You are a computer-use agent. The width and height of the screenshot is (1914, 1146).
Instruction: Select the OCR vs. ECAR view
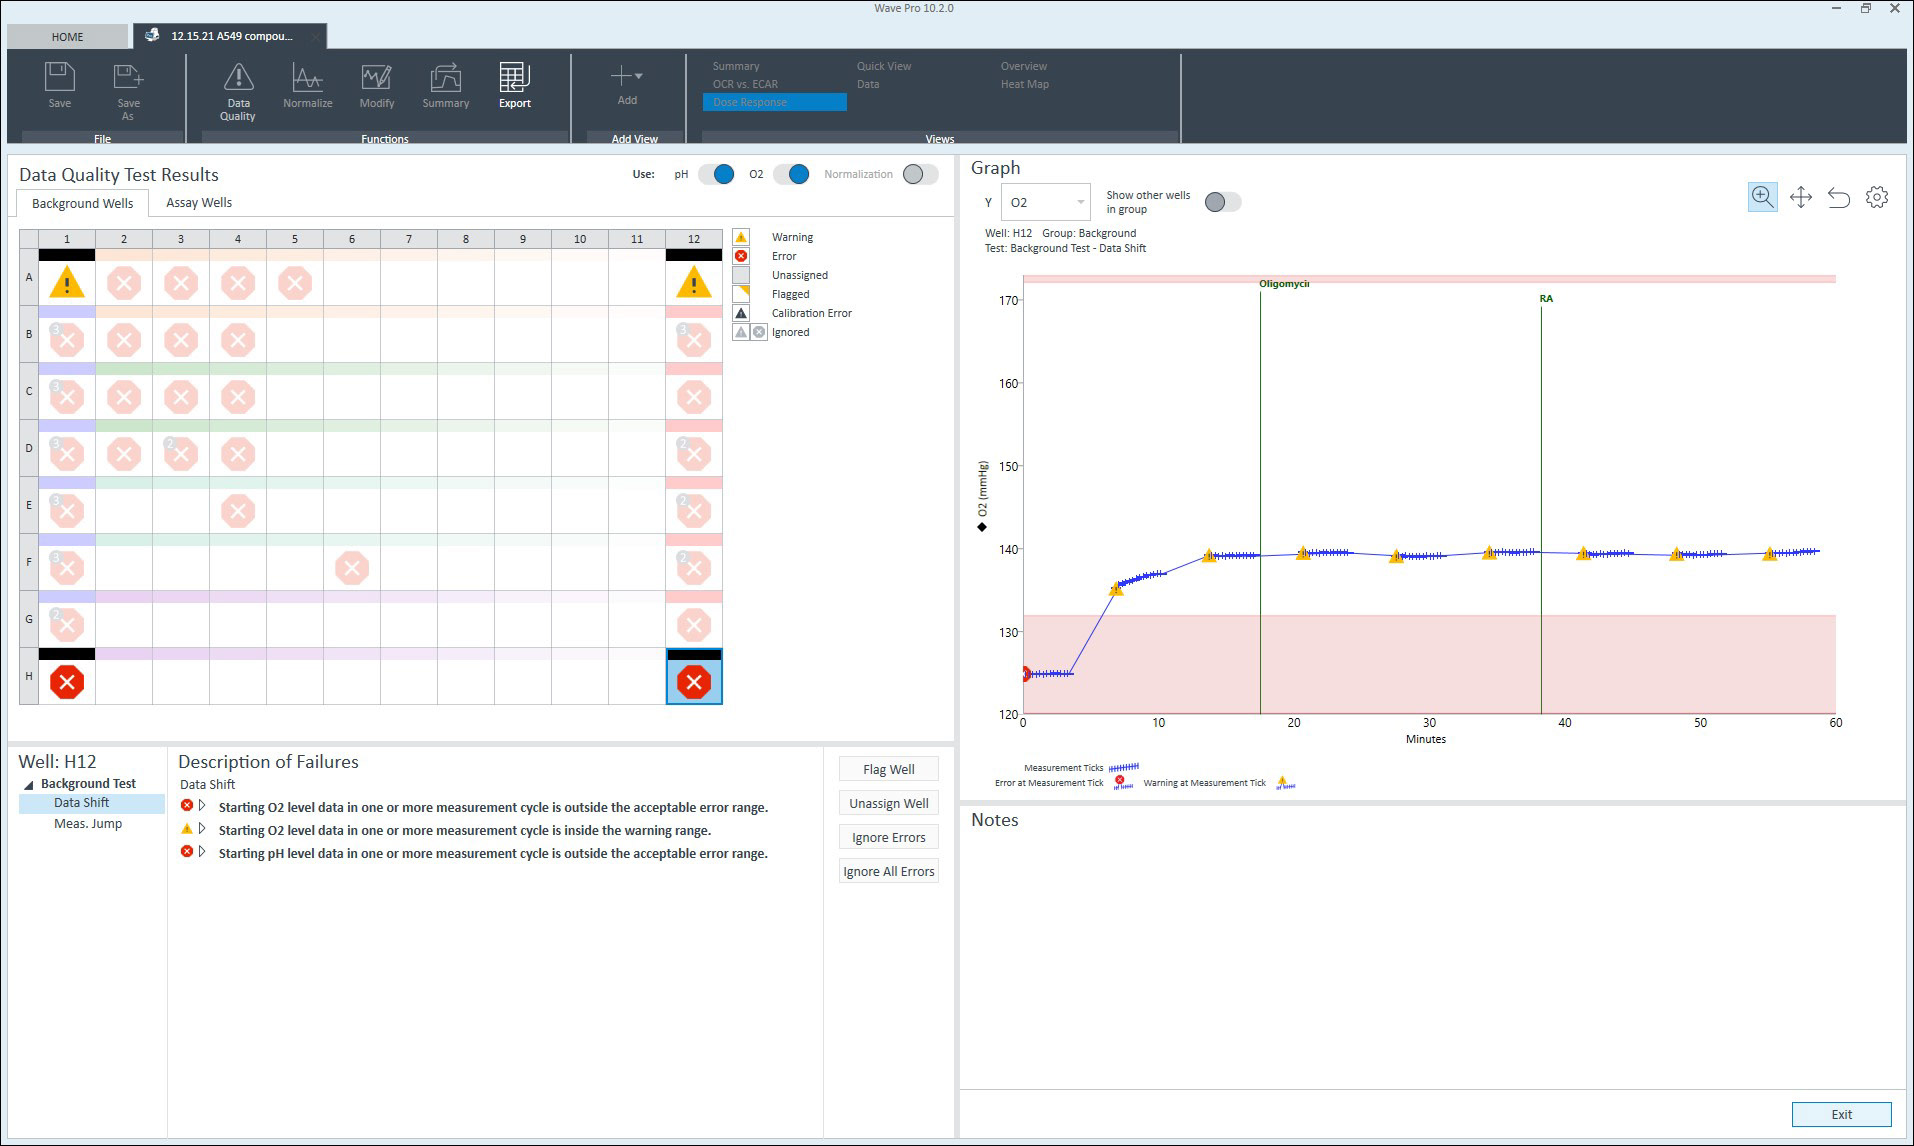pos(745,84)
